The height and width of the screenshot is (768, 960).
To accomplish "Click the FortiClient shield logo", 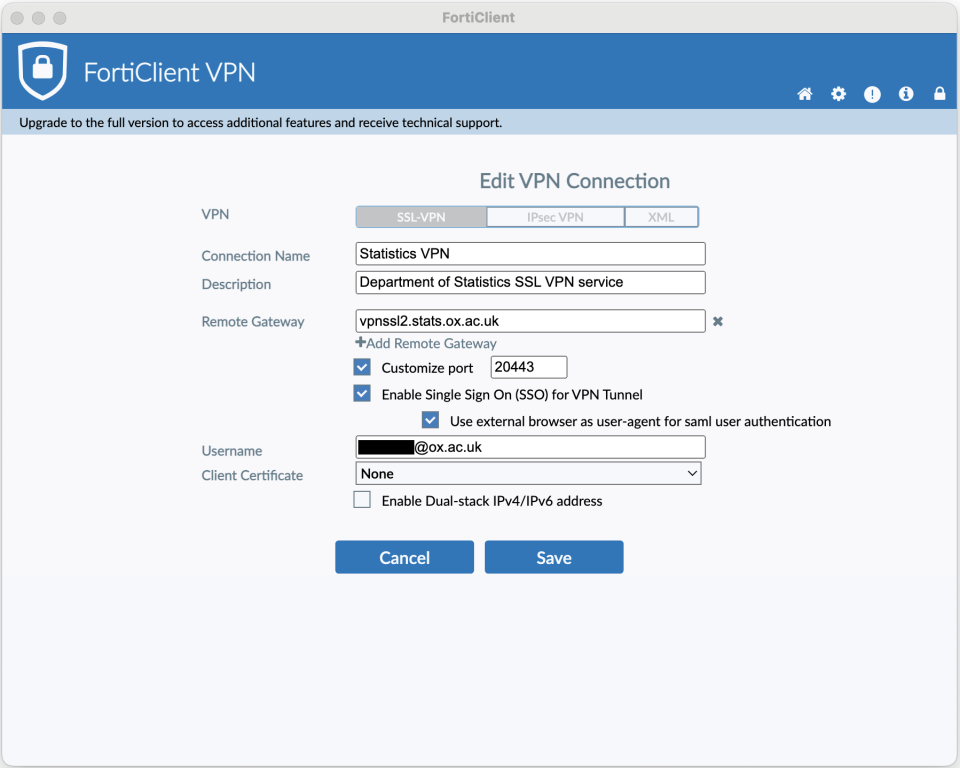I will pyautogui.click(x=42, y=72).
